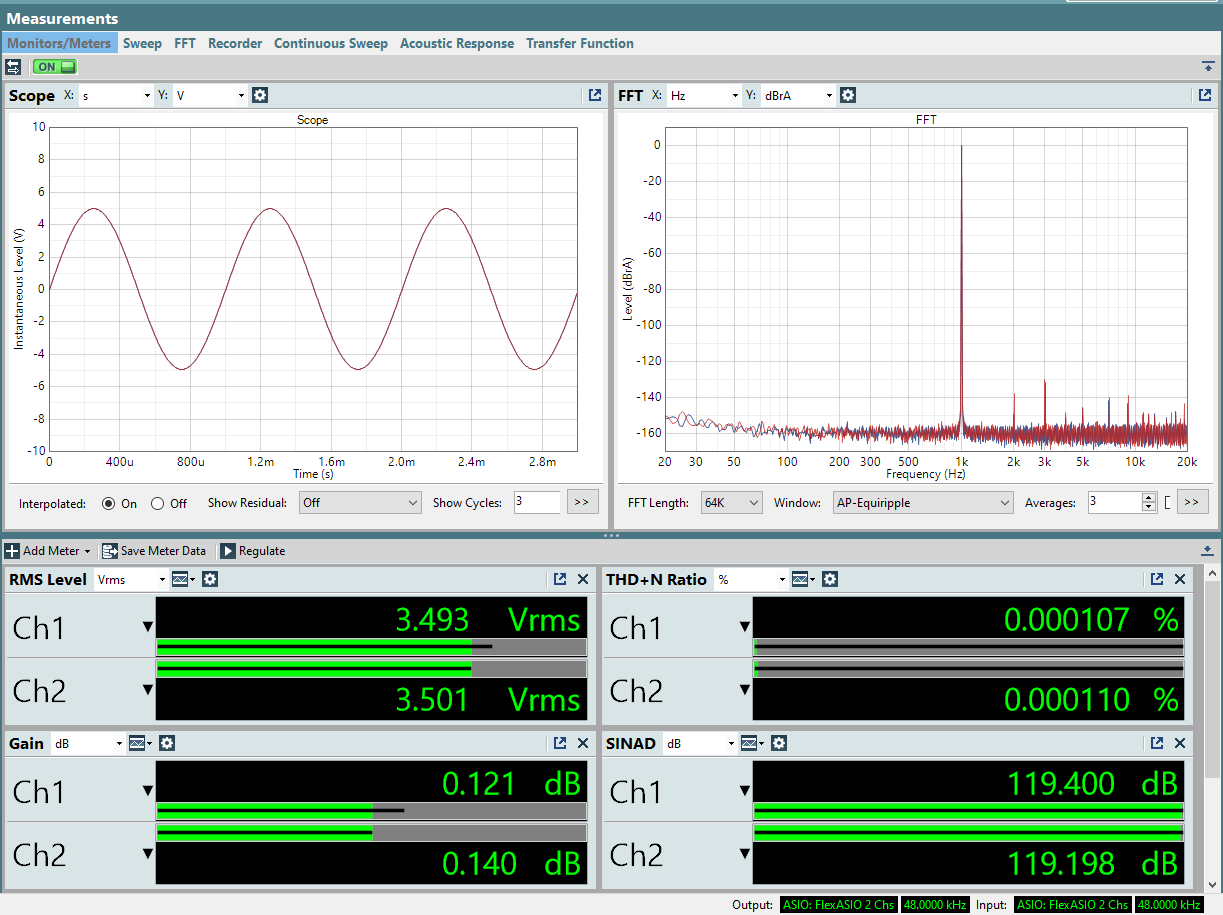1223x915 pixels.
Task: Open RMS Level Vrms unit dropdown
Action: point(131,579)
